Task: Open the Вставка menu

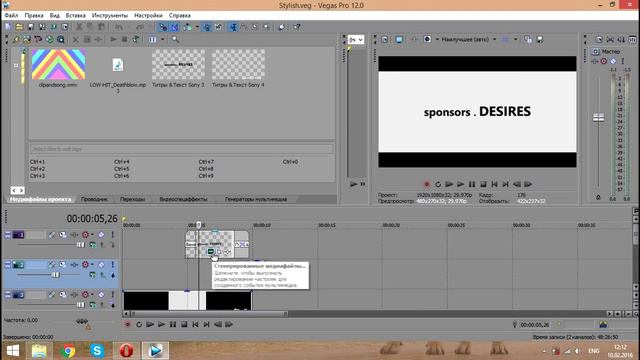Action: point(76,16)
